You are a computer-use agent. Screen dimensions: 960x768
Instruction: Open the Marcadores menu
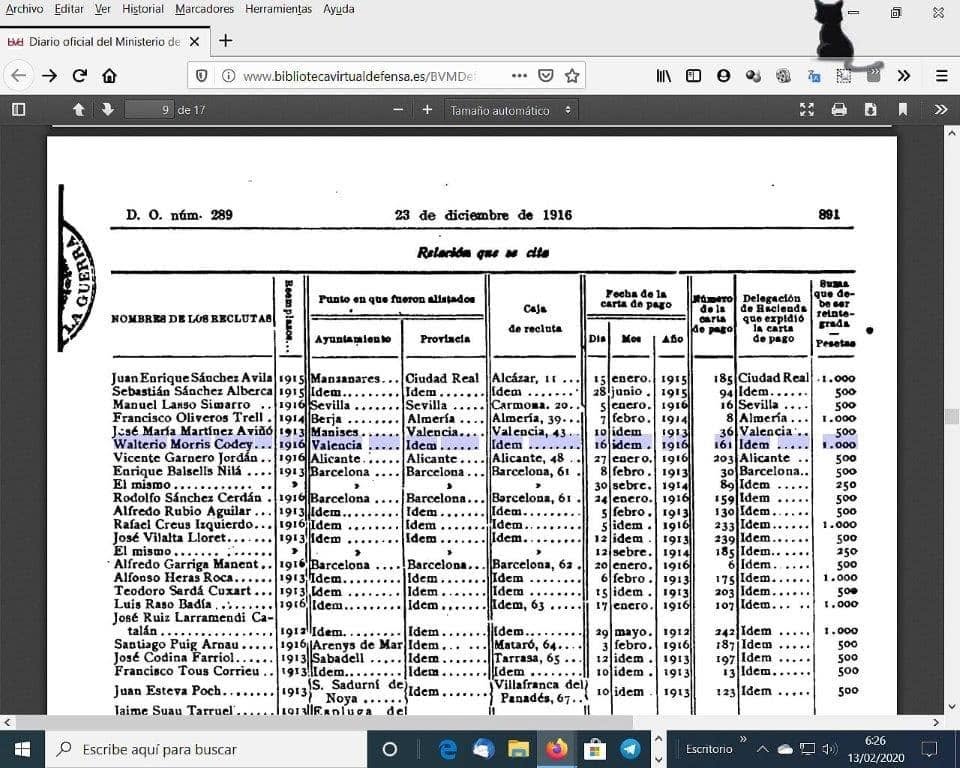coord(204,9)
